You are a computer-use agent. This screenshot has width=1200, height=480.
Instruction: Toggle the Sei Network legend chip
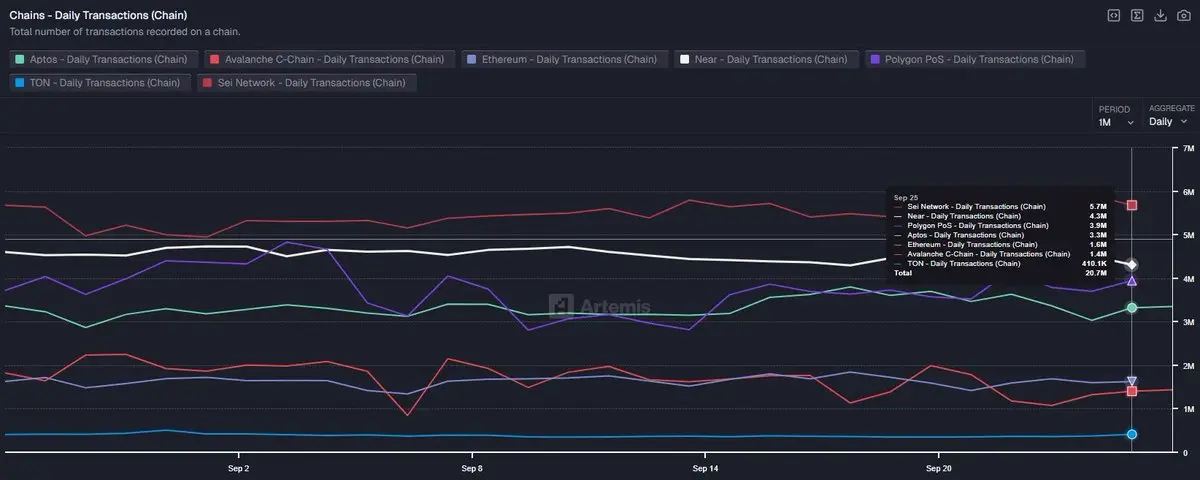(307, 82)
